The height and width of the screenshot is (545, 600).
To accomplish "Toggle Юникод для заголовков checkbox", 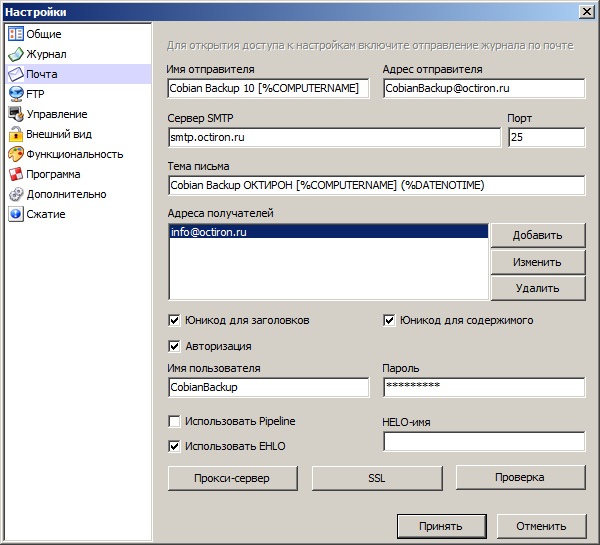I will tap(174, 320).
